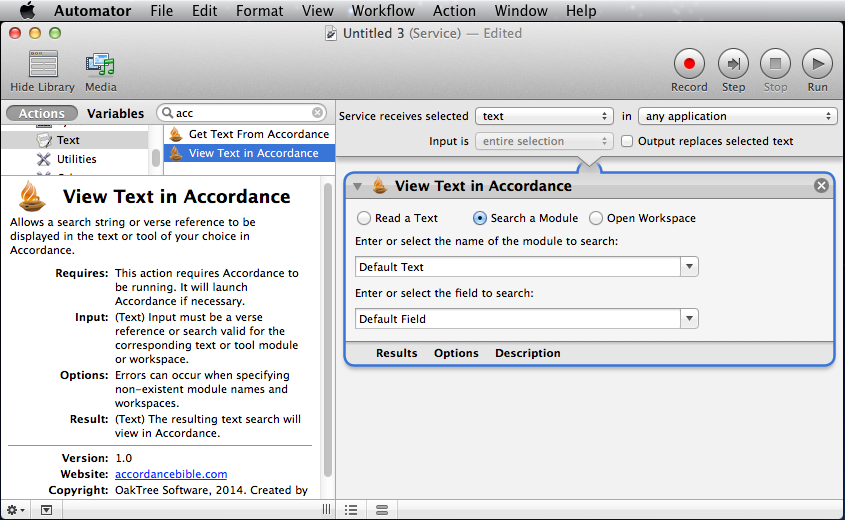Click the Stop button
The width and height of the screenshot is (845, 520).
tap(775, 64)
